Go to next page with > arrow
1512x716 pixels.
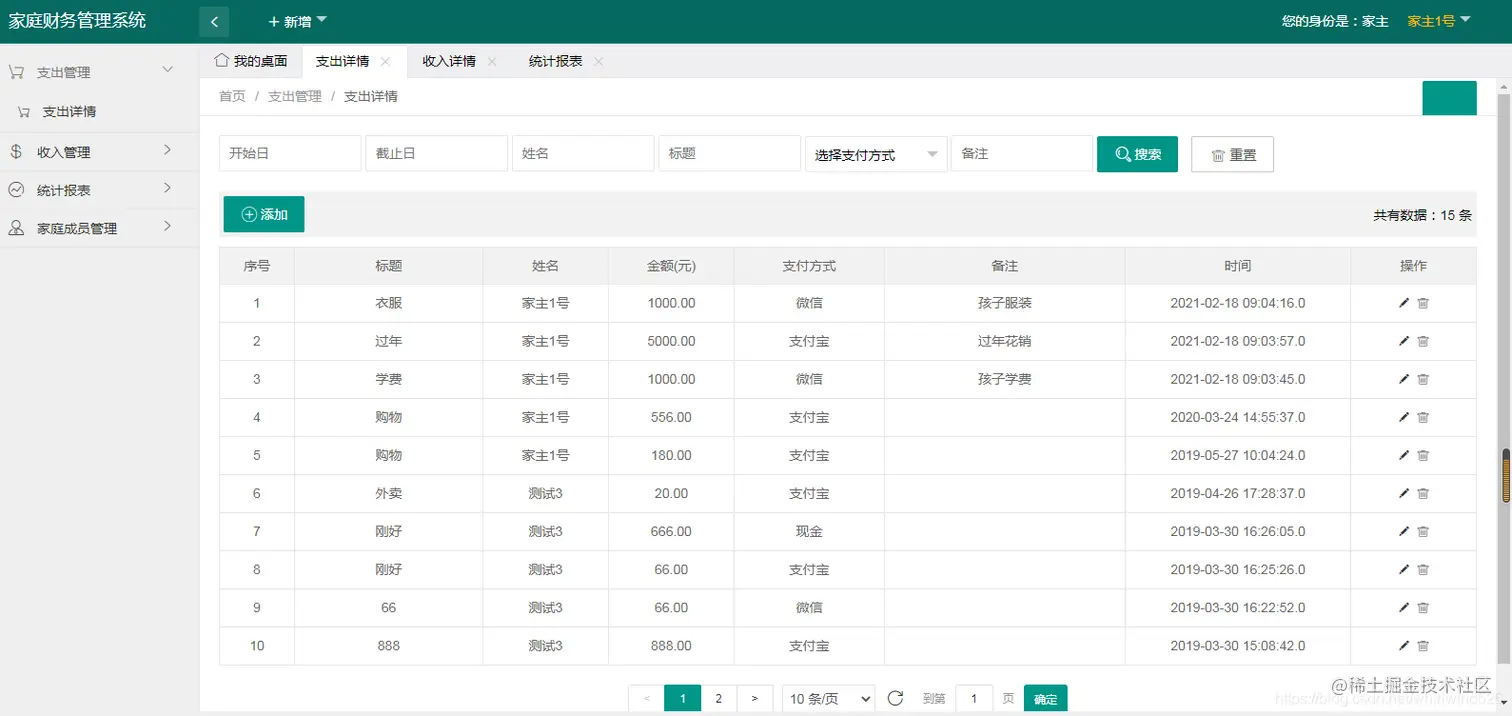point(754,699)
